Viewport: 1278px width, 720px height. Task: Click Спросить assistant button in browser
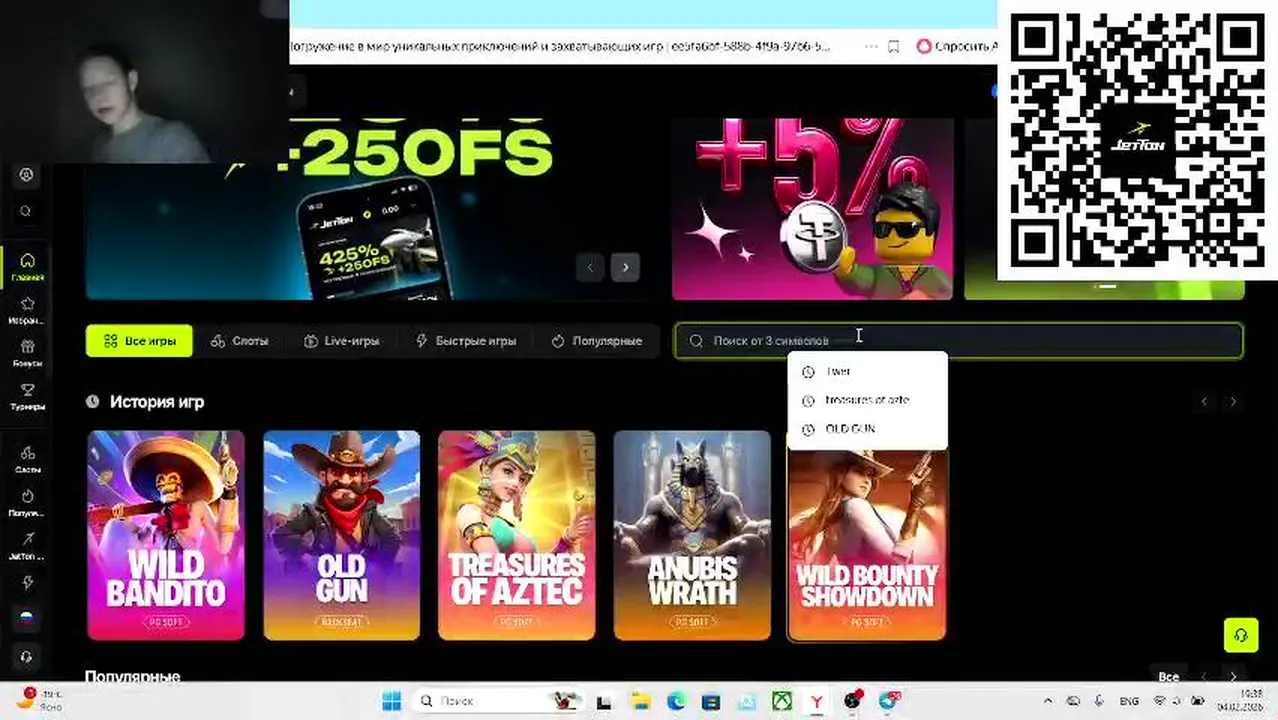956,46
